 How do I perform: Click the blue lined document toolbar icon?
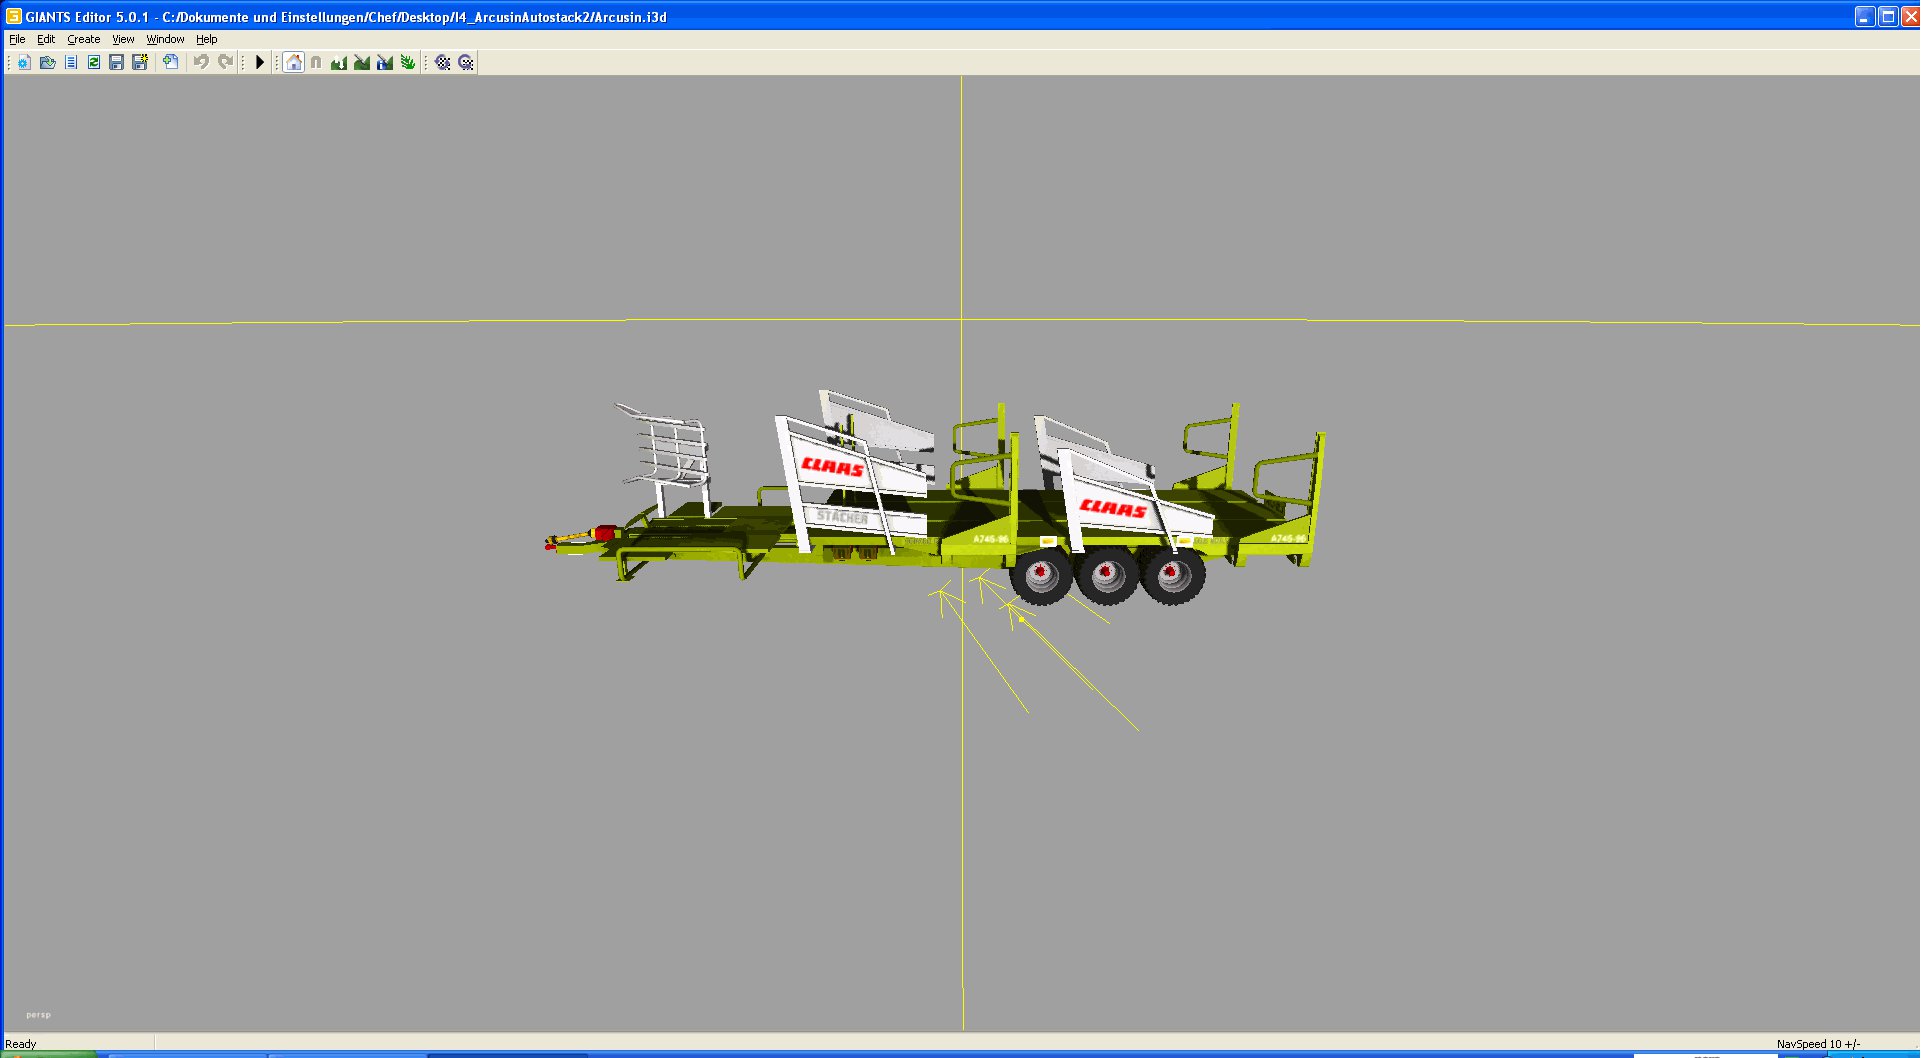click(70, 62)
